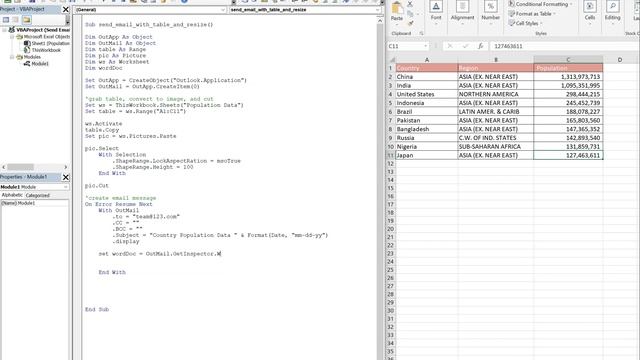
Task: Click the 1,313,973,713 population cell
Action: tap(568, 77)
